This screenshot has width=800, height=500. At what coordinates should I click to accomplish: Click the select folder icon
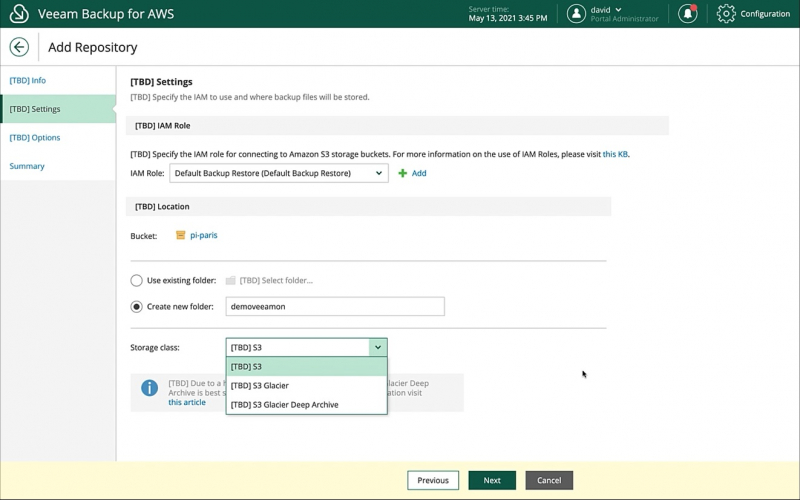click(231, 281)
